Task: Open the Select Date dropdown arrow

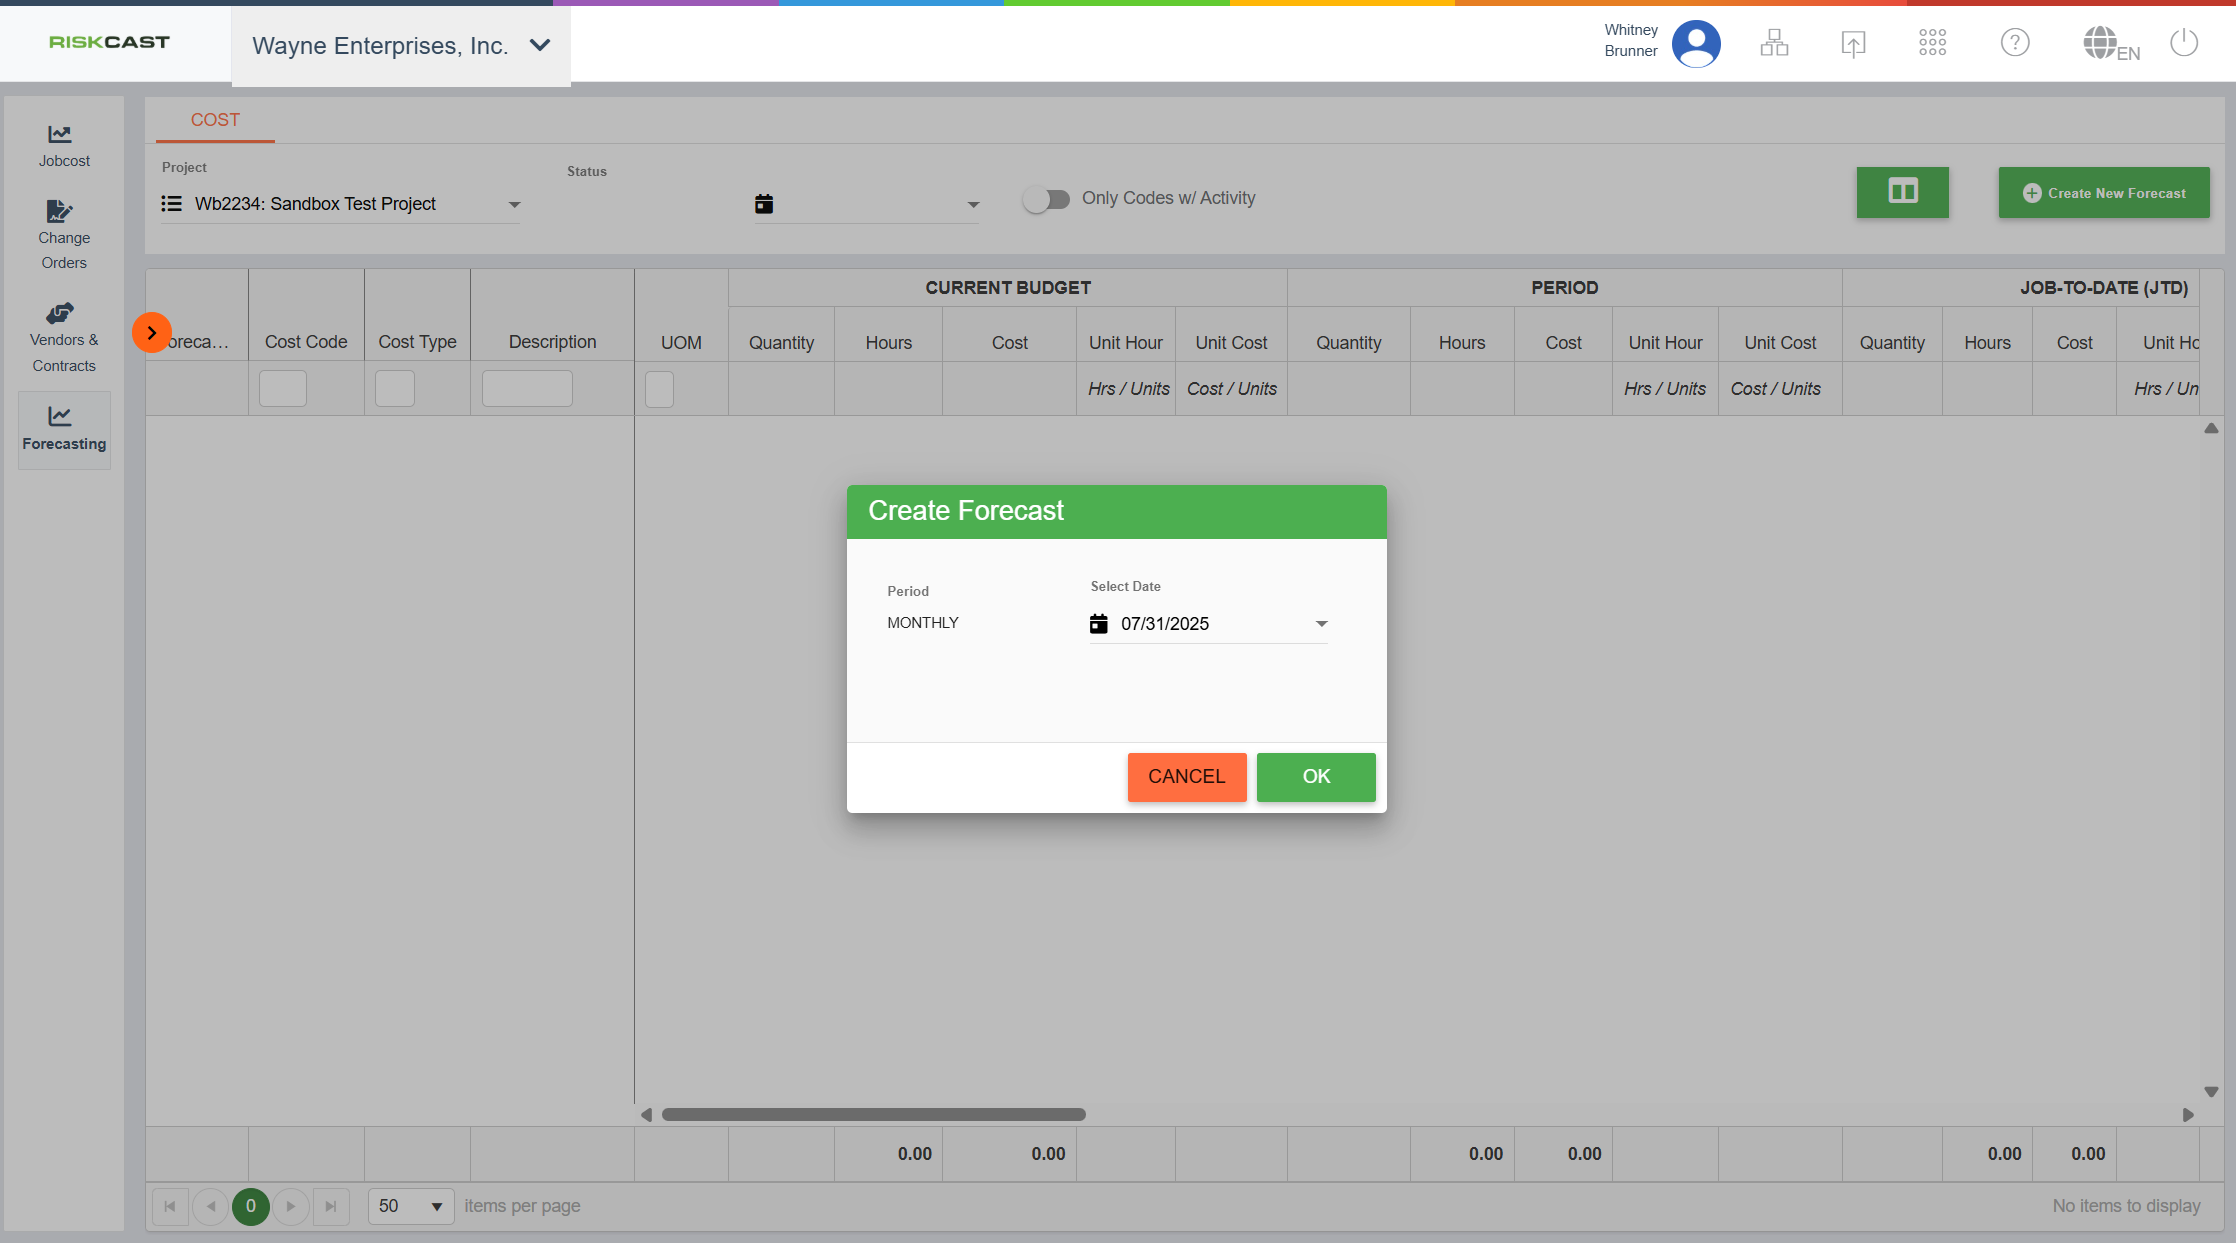Action: (1321, 624)
